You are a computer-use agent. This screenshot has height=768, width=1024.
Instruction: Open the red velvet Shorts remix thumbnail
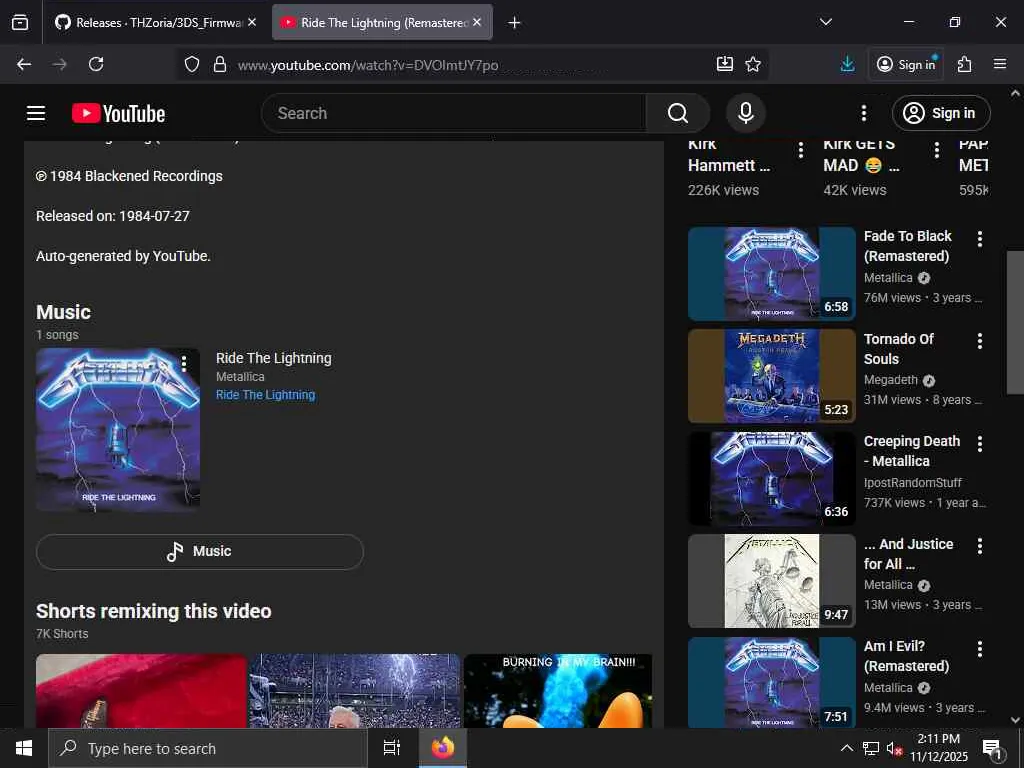[x=141, y=691]
